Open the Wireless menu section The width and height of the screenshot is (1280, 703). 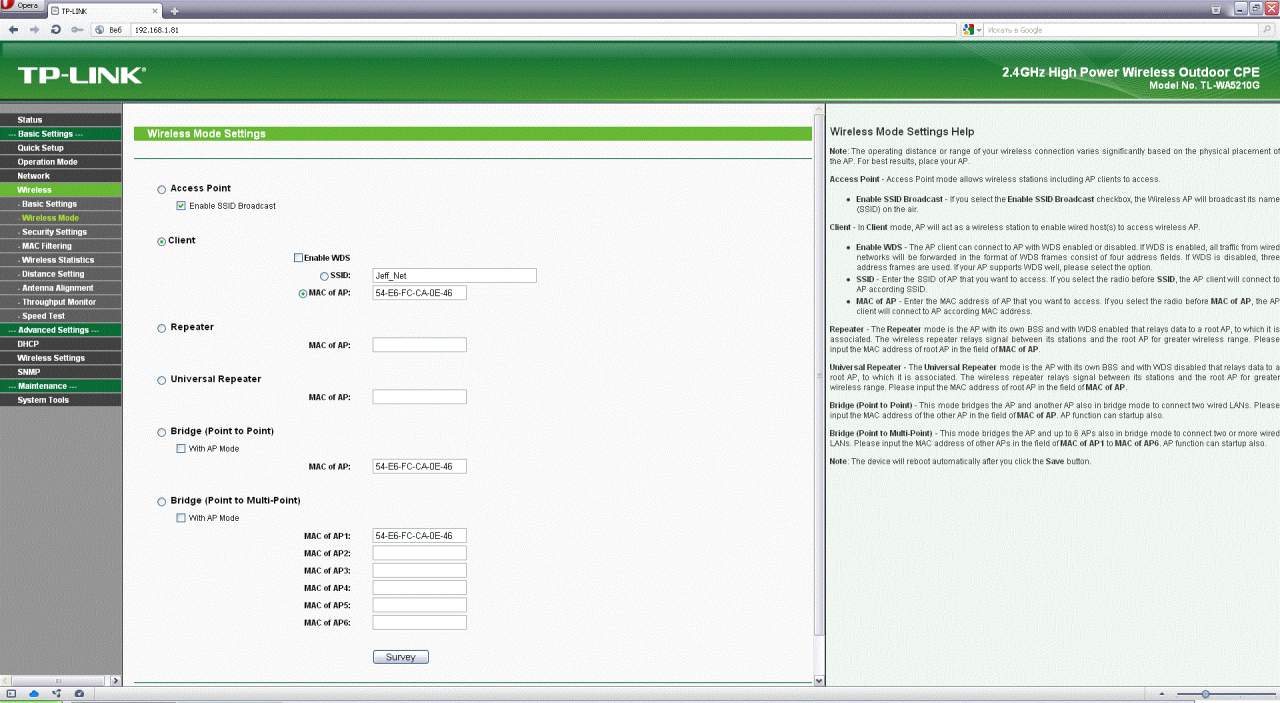point(61,190)
